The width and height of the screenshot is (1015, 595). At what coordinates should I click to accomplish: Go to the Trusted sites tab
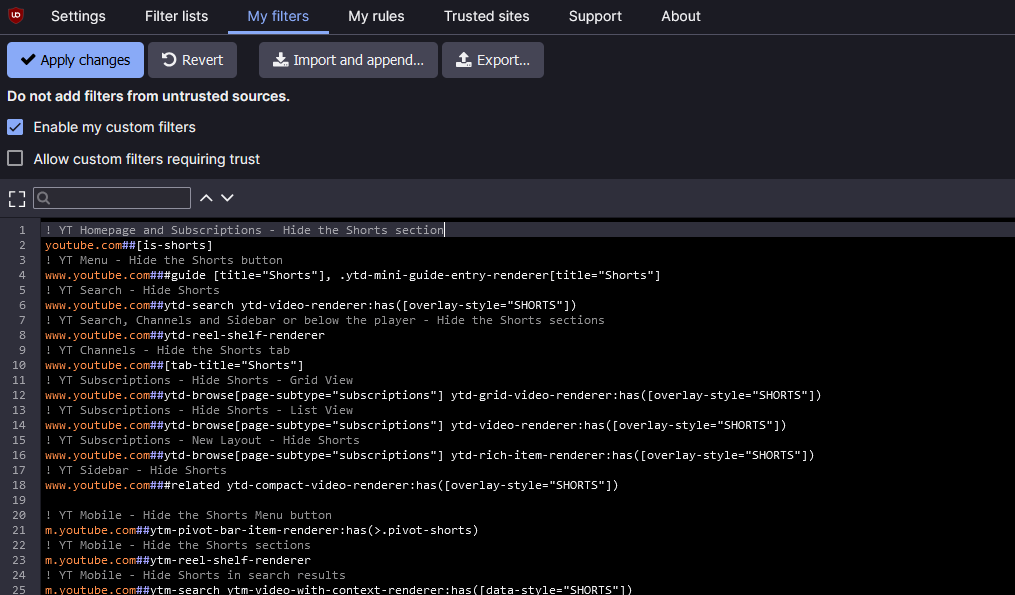point(487,16)
